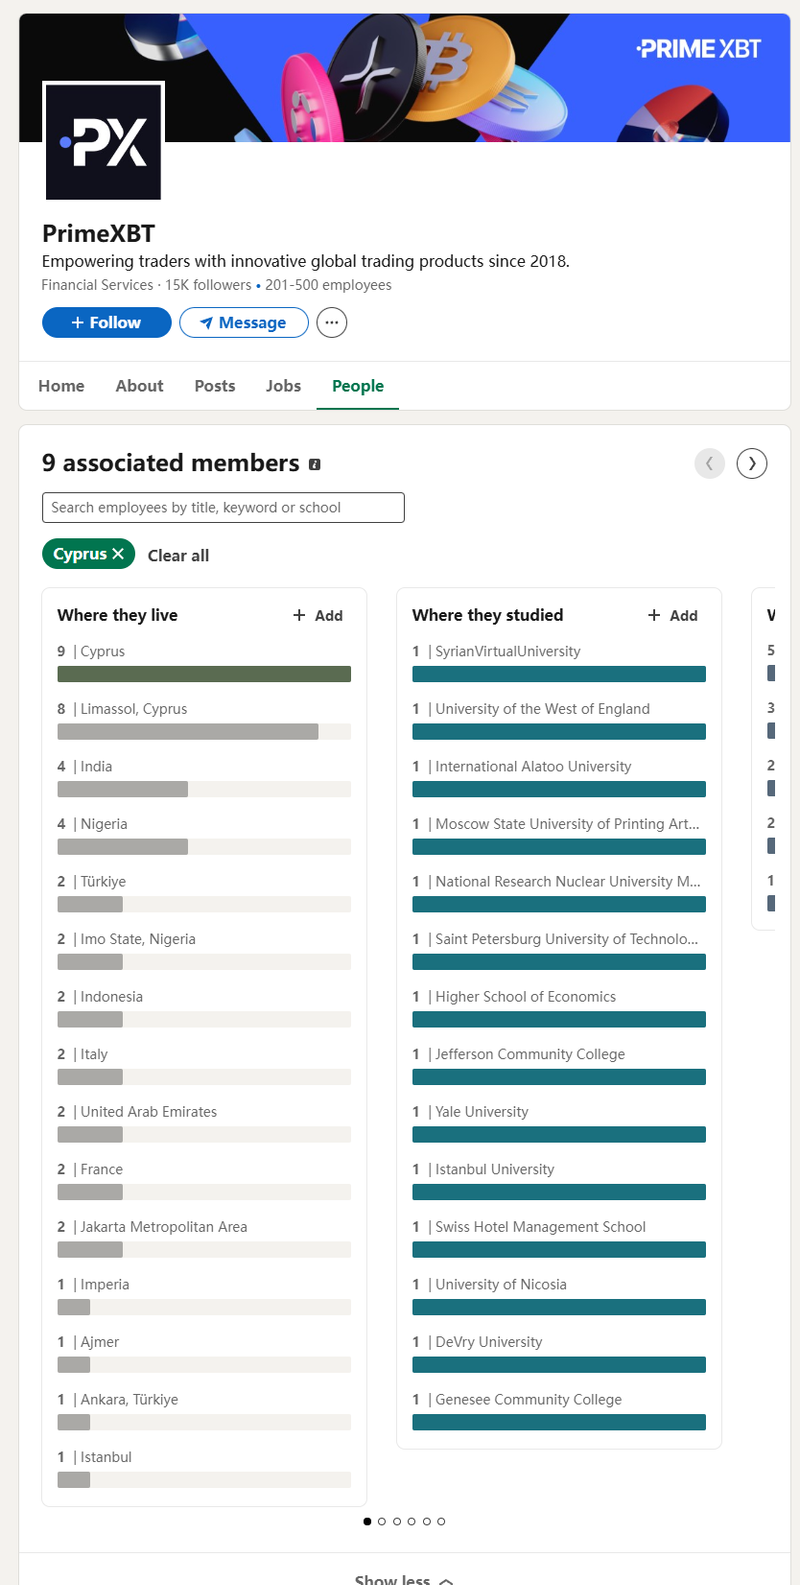The height and width of the screenshot is (1585, 800).
Task: Filter by Türkiye location
Action: click(204, 893)
